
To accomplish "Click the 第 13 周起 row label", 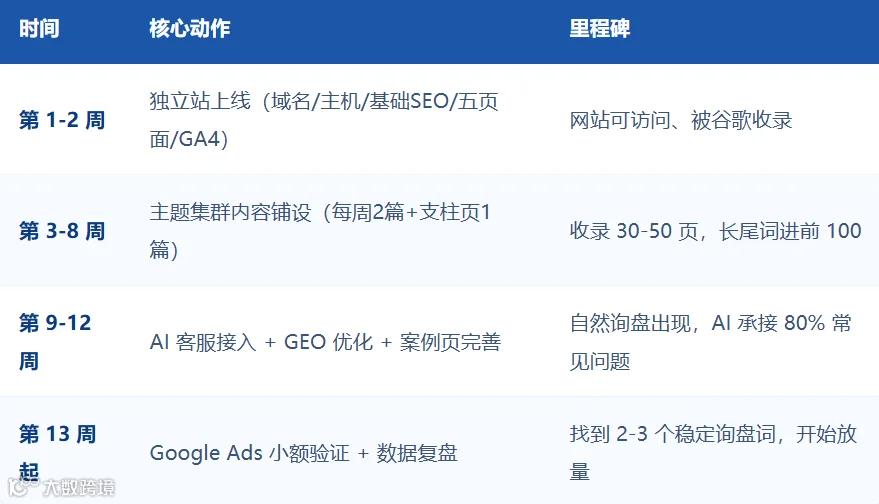I will click(x=58, y=452).
